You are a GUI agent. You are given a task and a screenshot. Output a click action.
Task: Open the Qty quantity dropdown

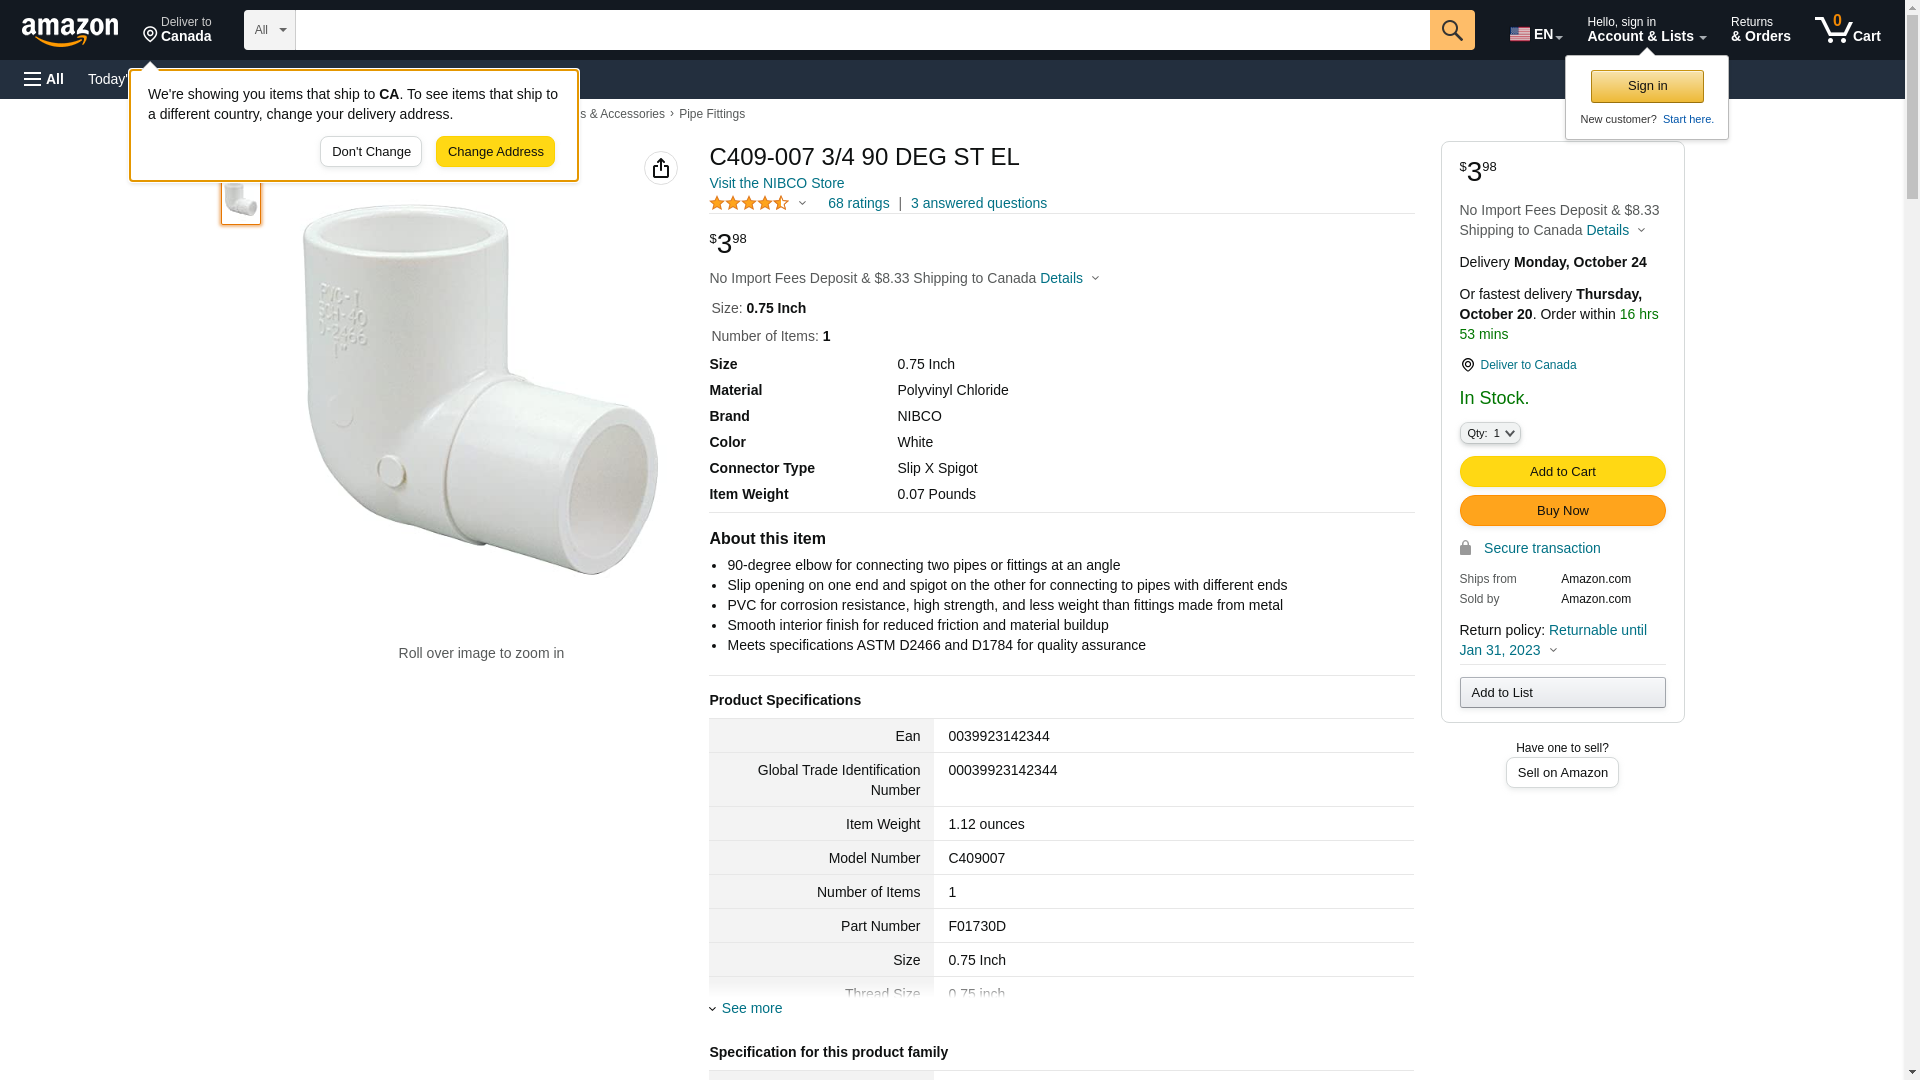[x=1490, y=433]
